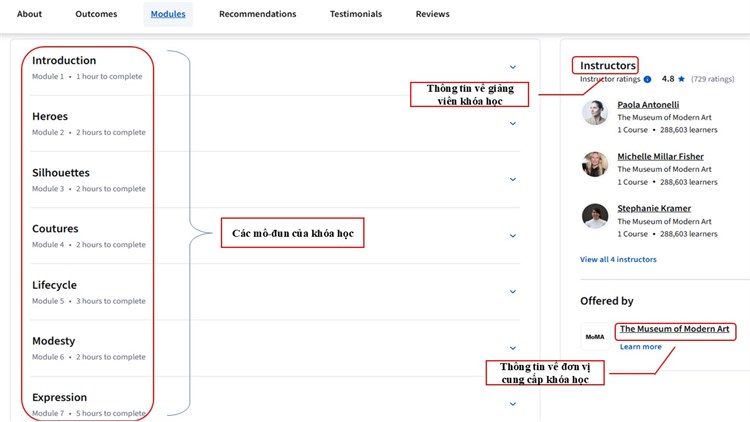The image size is (750, 422).
Task: Click the instructor ratings info icon
Action: (x=648, y=79)
